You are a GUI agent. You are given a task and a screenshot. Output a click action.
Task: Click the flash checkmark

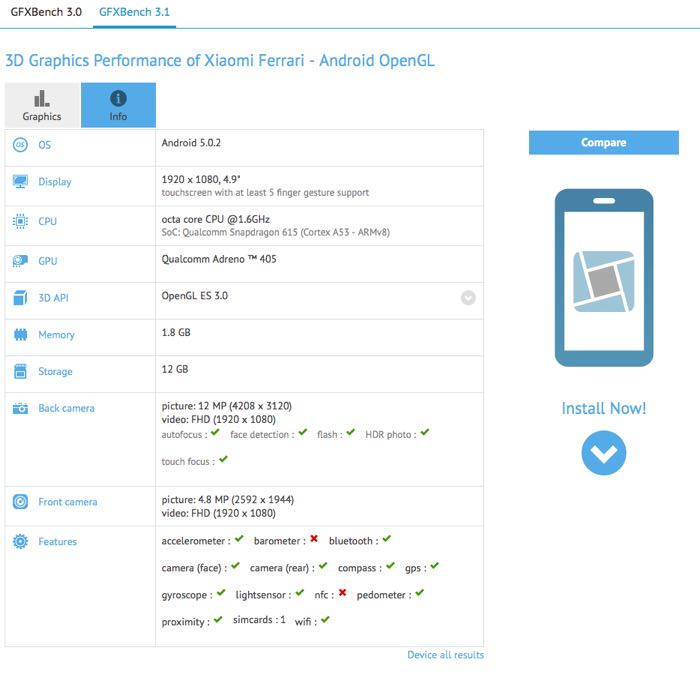pyautogui.click(x=350, y=432)
